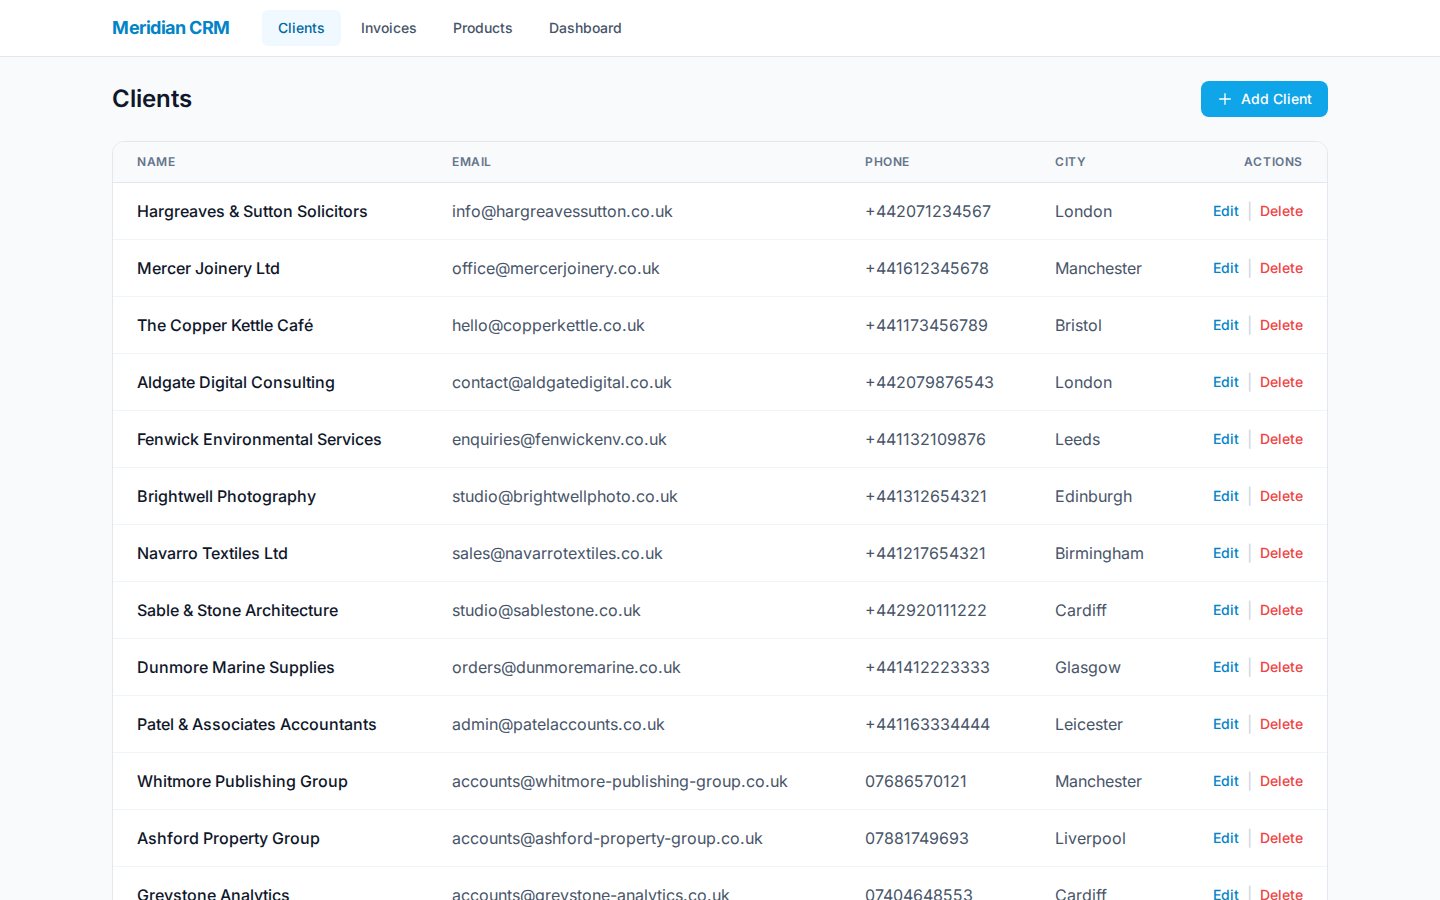Viewport: 1440px width, 900px height.
Task: Click phone number +442920111222
Action: pos(926,610)
